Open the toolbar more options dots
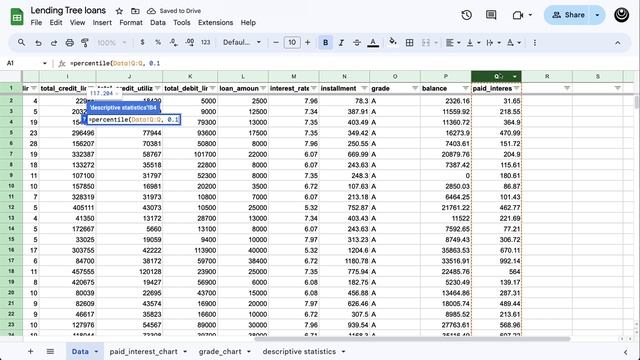 coord(535,42)
